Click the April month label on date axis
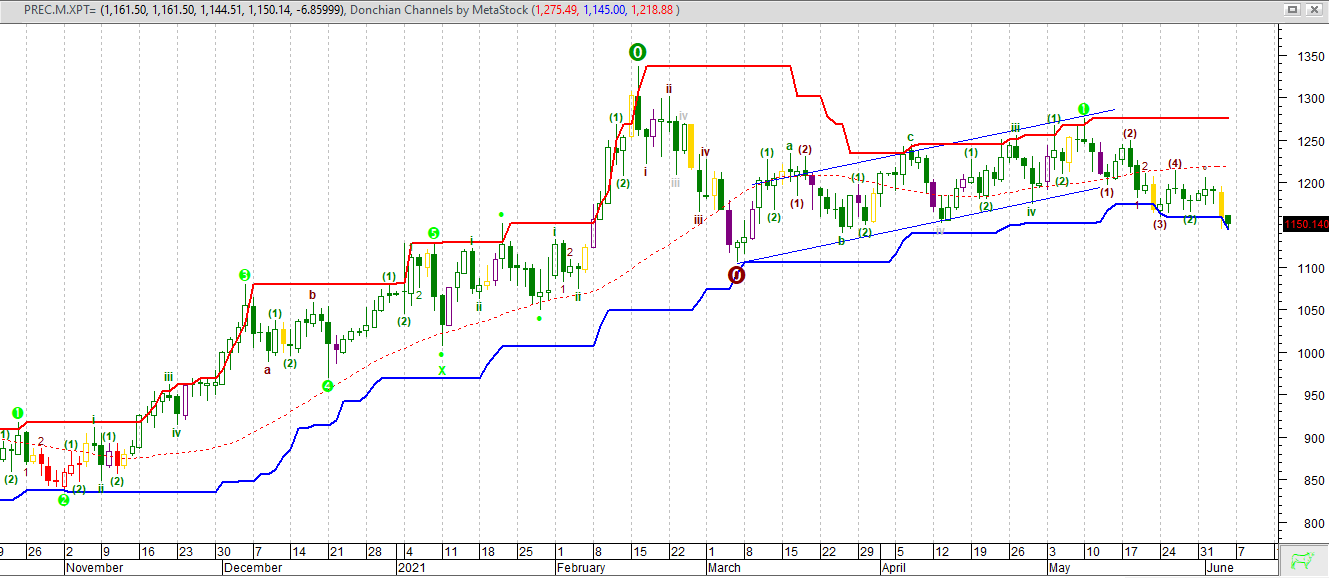The width and height of the screenshot is (1329, 578). [896, 568]
